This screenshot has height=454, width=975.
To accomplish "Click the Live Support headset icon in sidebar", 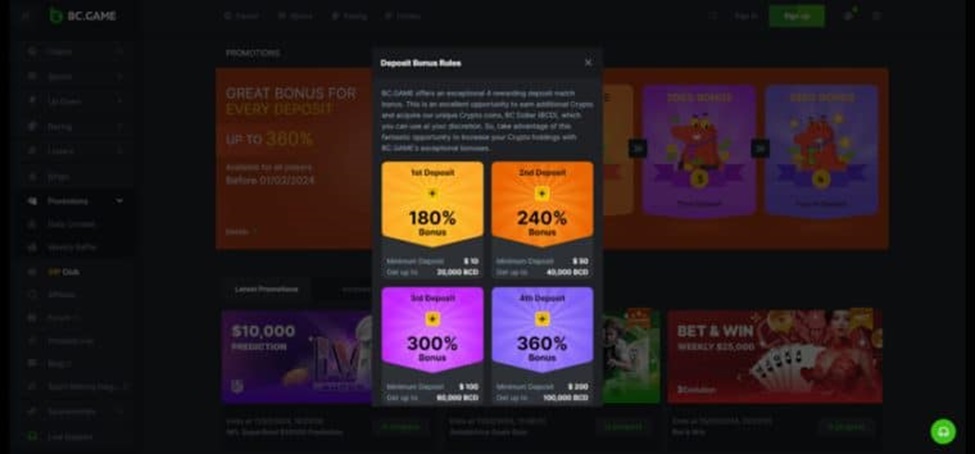I will click(x=33, y=437).
